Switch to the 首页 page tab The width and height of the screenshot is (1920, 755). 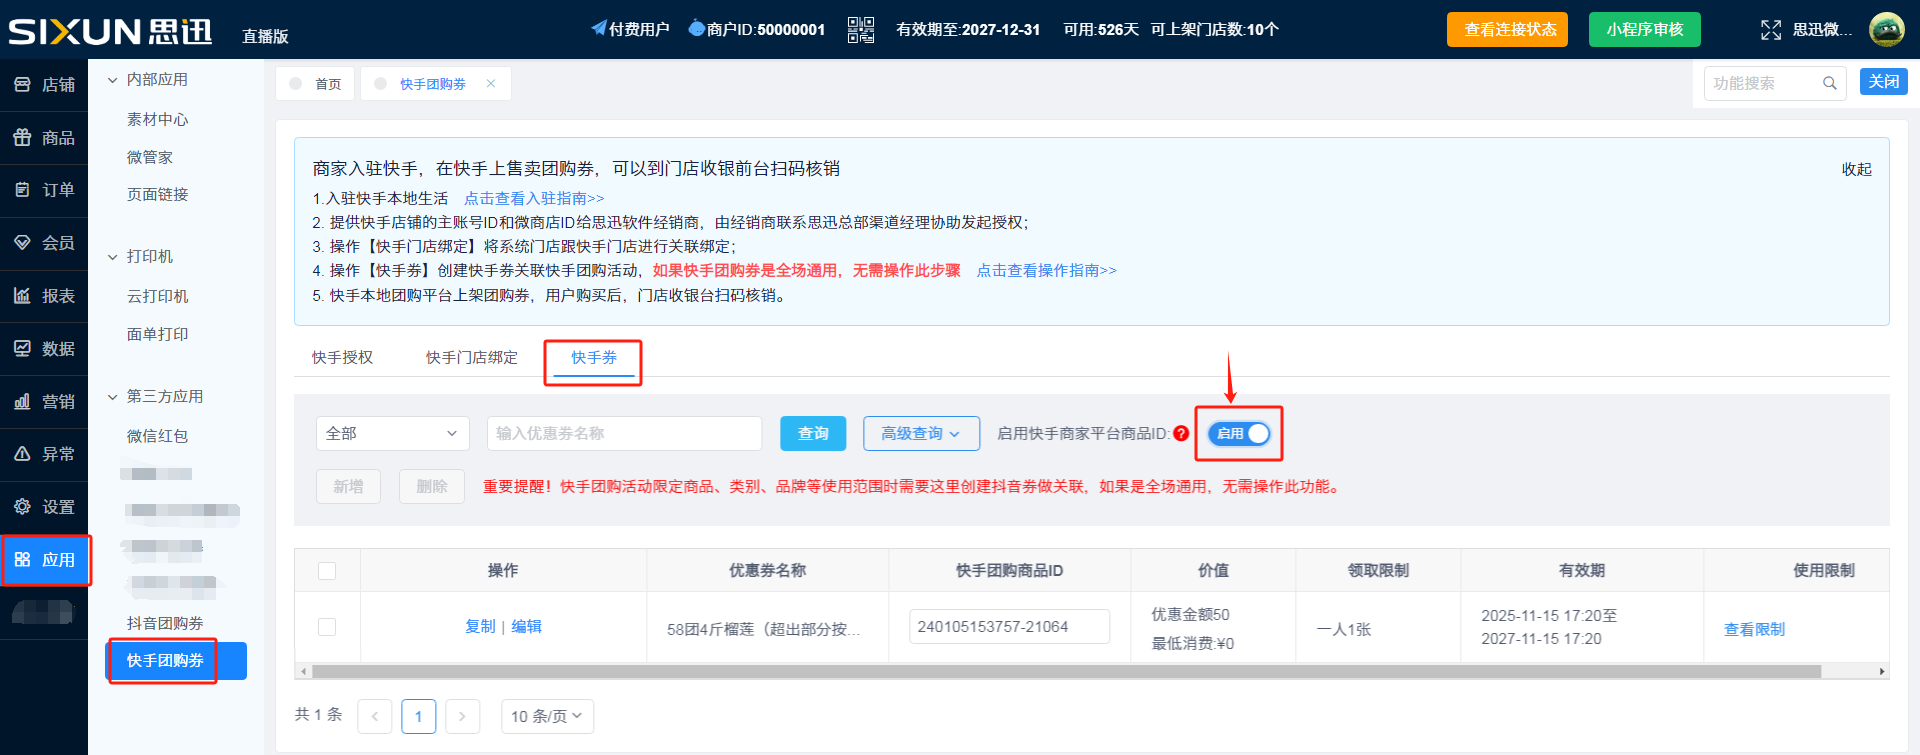tap(315, 84)
